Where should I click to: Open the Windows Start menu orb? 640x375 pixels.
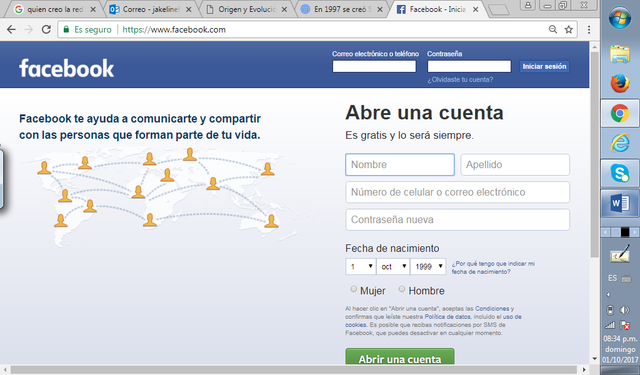[x=620, y=18]
